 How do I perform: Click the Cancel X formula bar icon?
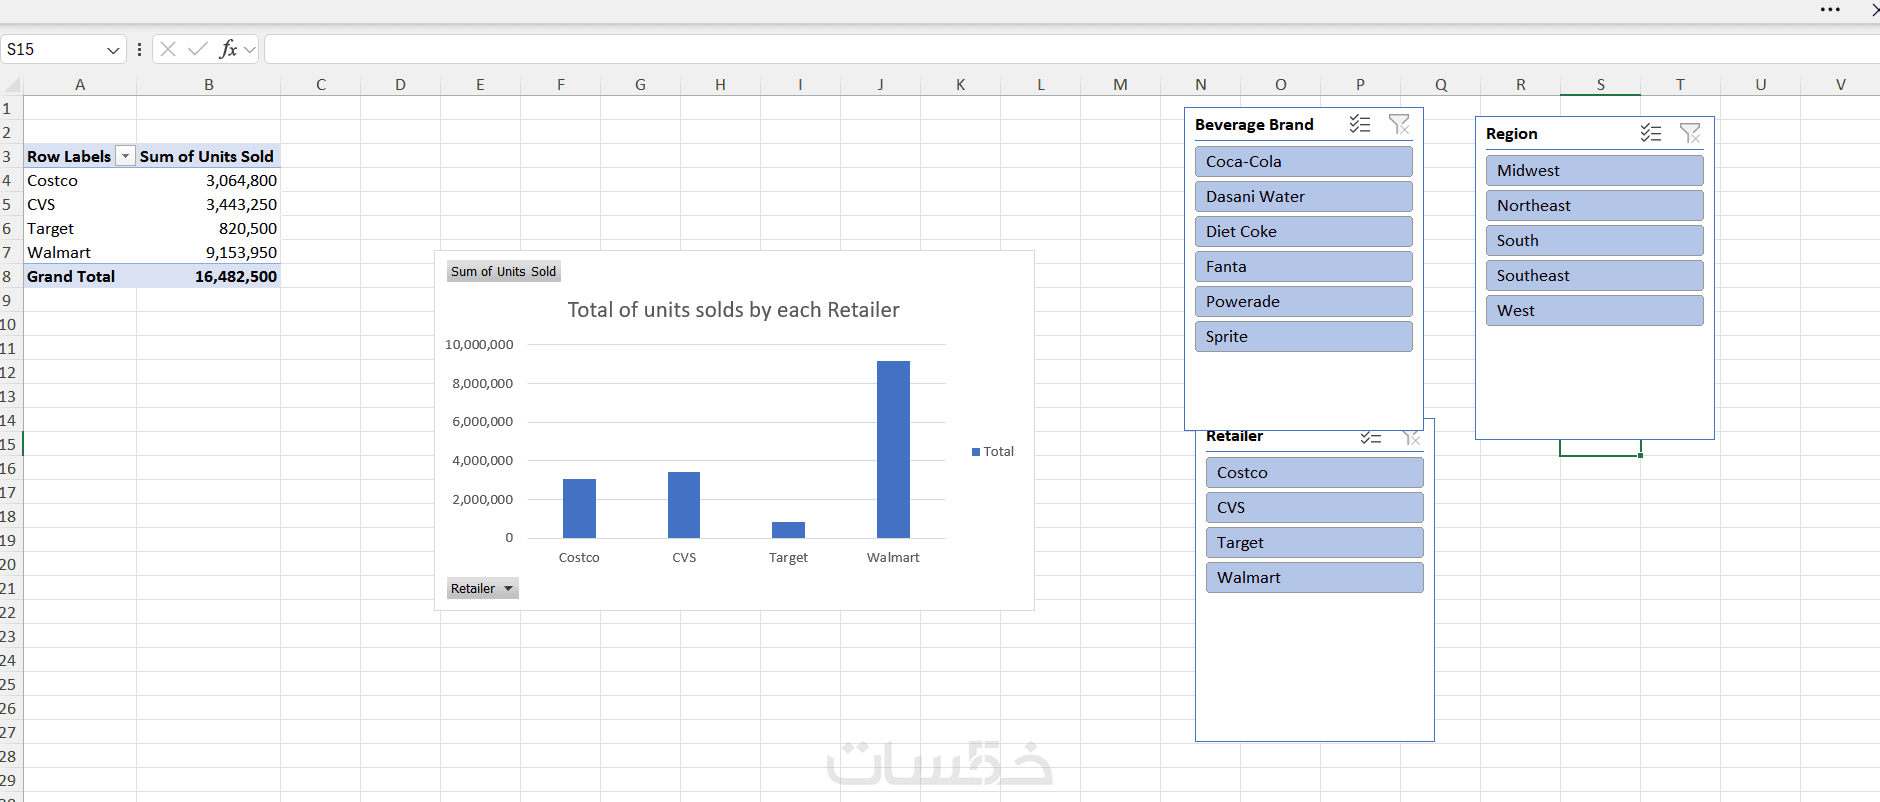point(168,49)
